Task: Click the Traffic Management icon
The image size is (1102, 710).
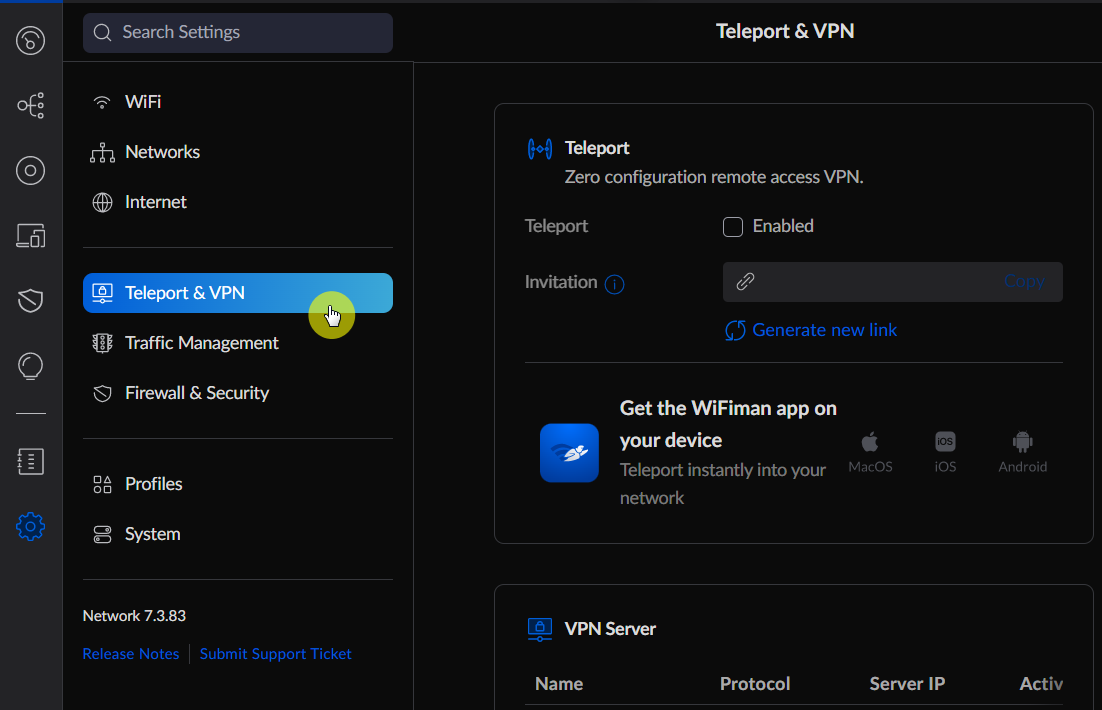Action: click(103, 343)
